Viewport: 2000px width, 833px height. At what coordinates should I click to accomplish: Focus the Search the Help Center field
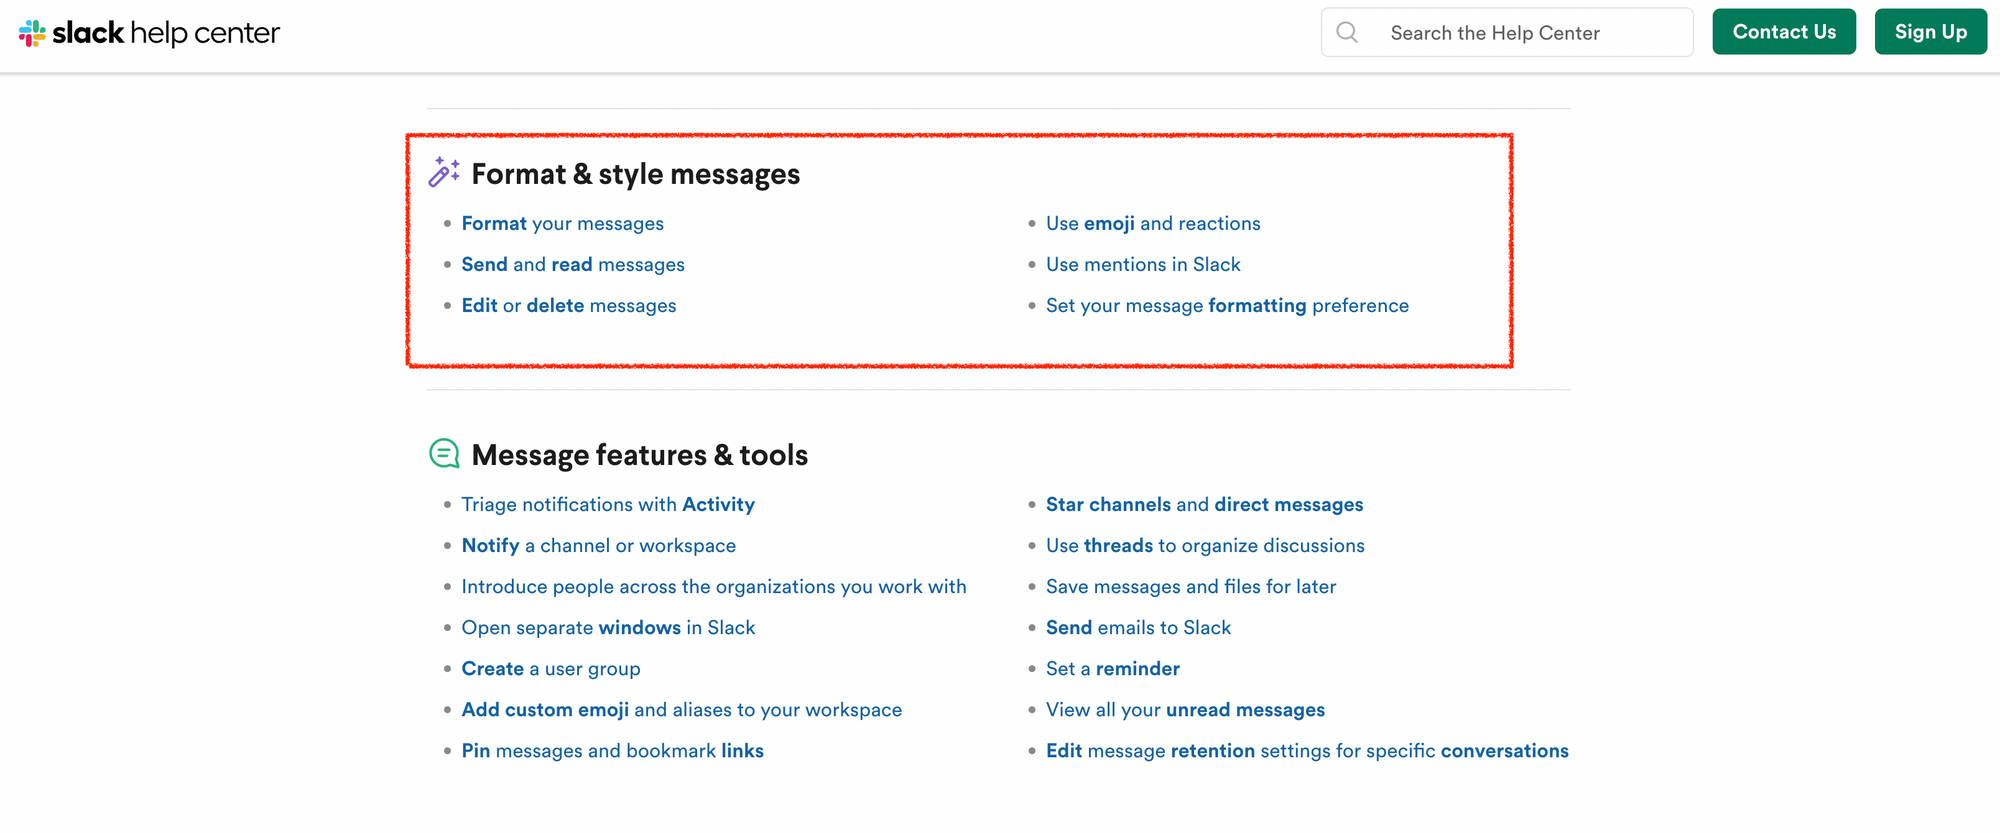tap(1507, 32)
